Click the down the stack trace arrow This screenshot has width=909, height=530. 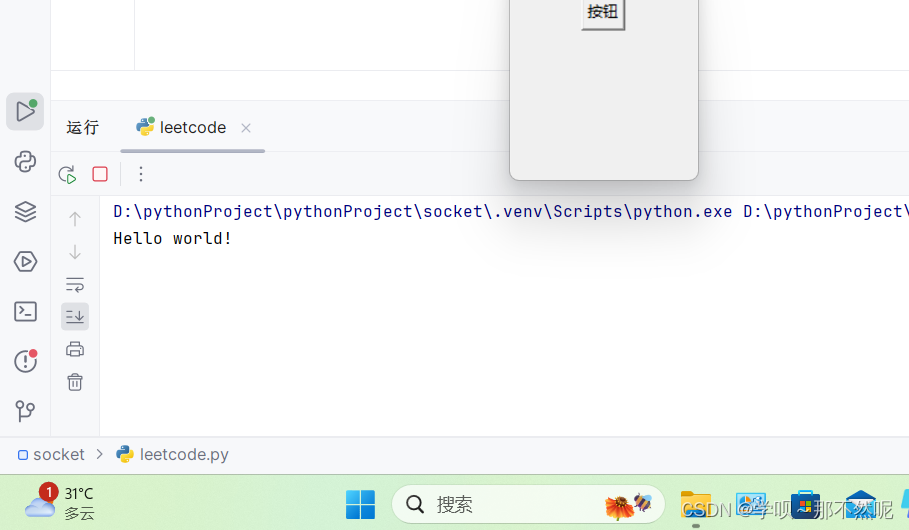[75, 252]
